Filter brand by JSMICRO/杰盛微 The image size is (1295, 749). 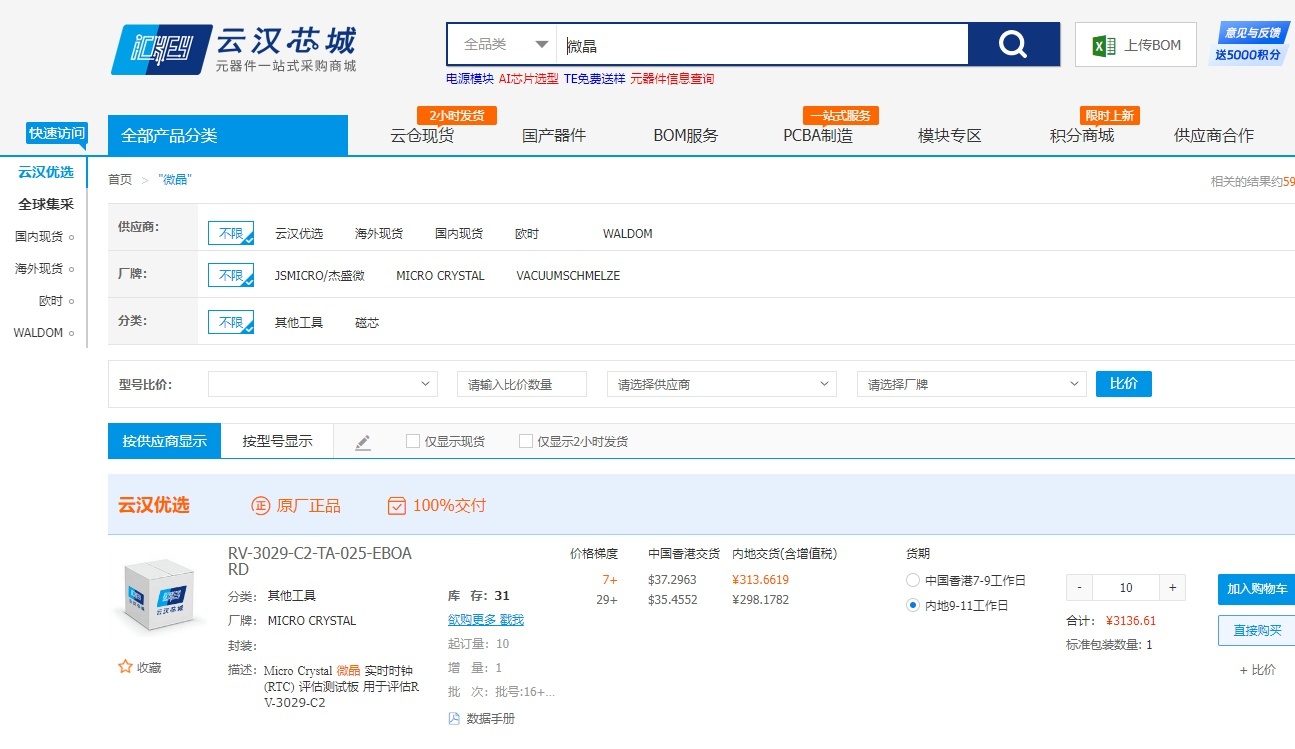[320, 276]
